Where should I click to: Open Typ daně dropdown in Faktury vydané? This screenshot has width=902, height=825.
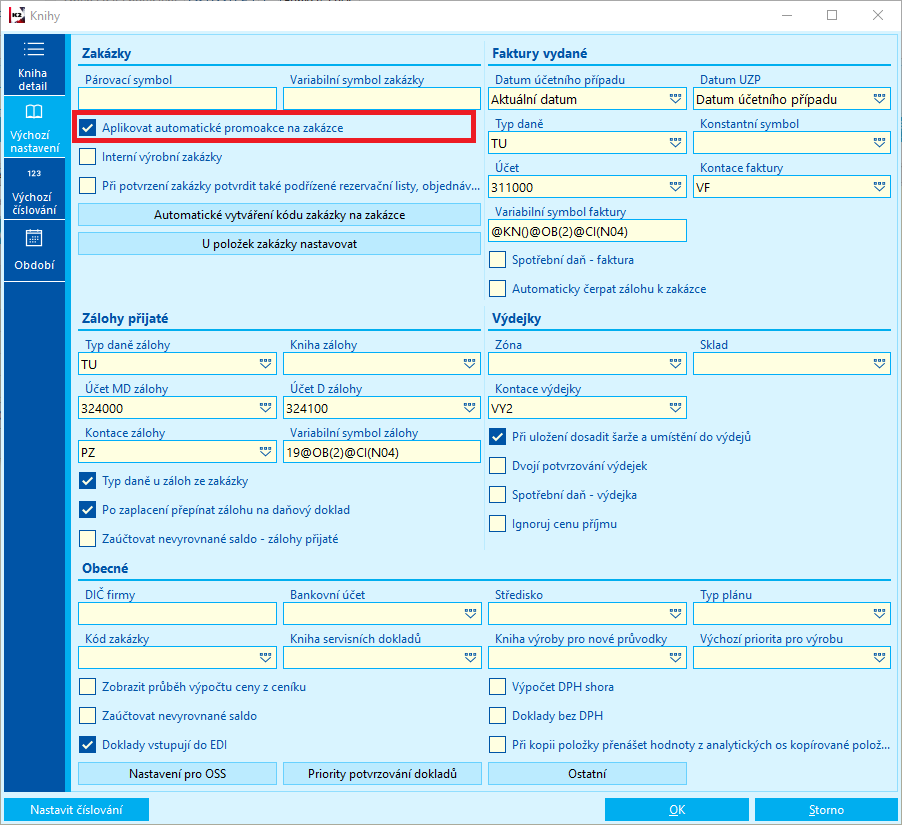[x=675, y=143]
